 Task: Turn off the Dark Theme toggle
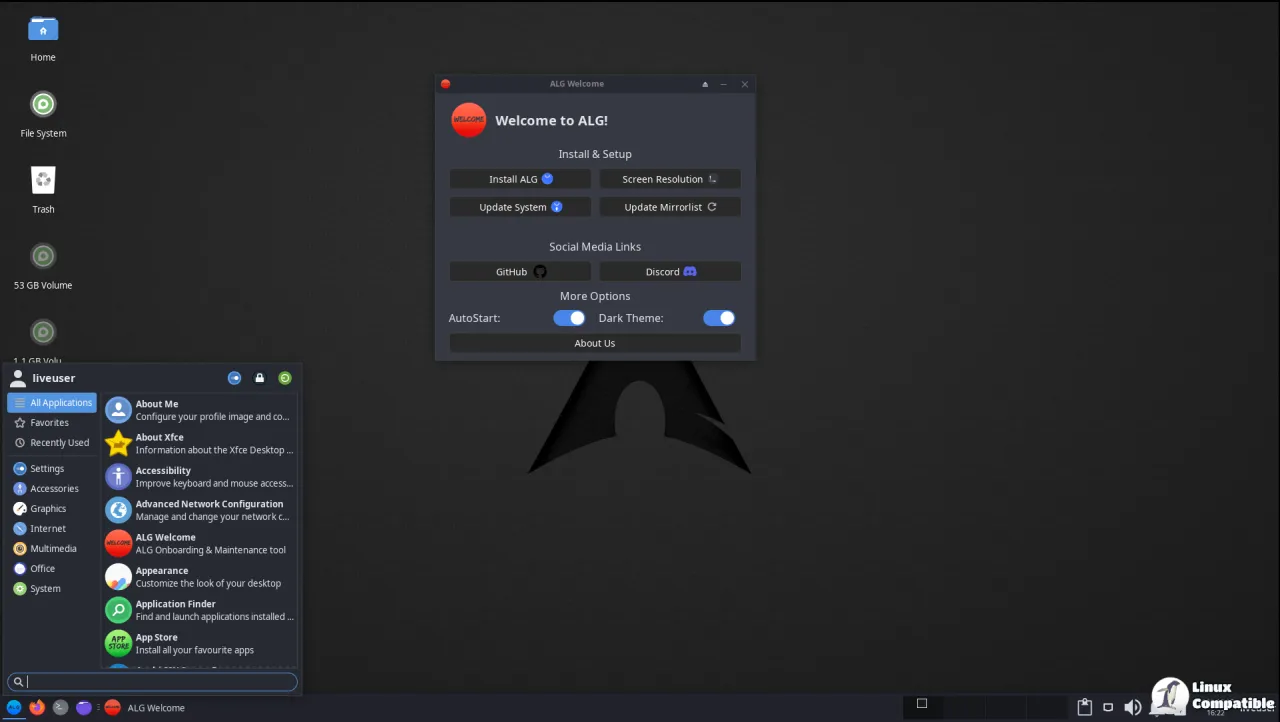[719, 318]
